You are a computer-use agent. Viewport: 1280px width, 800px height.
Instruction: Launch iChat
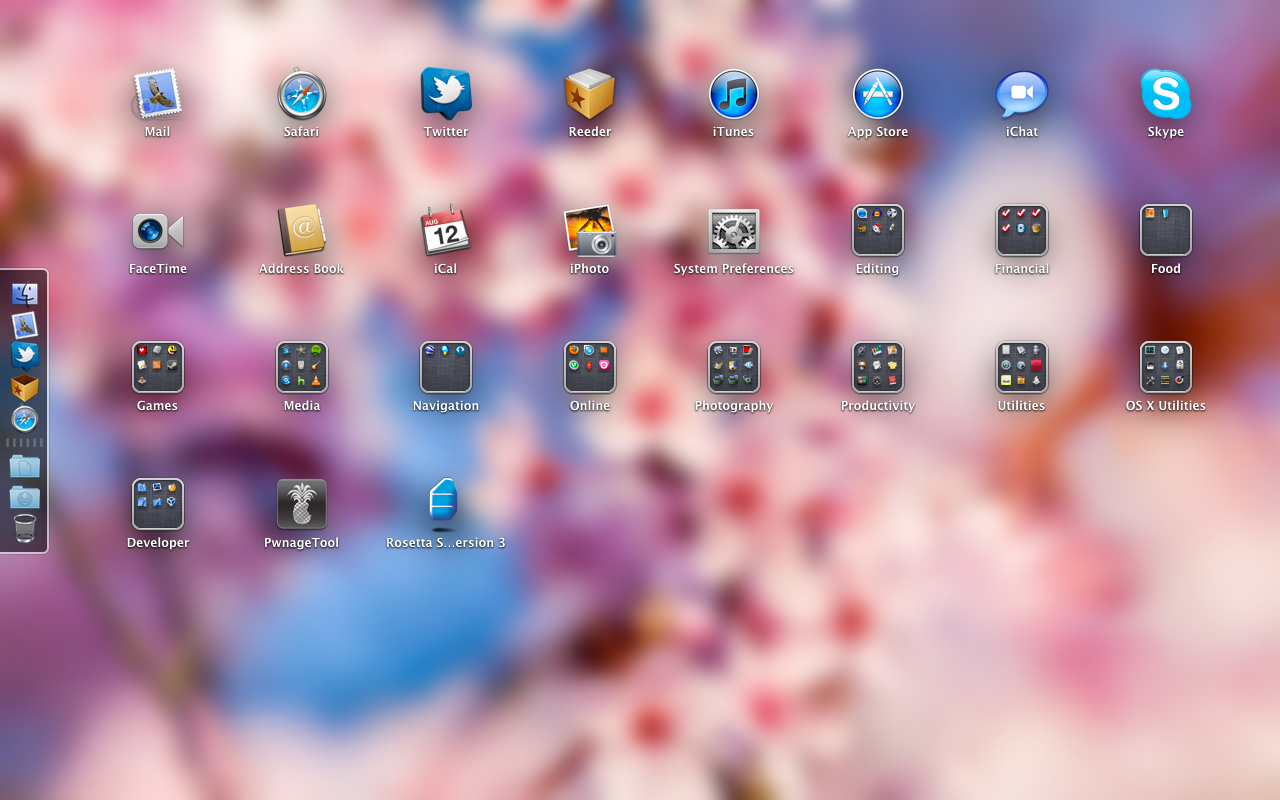[1022, 94]
